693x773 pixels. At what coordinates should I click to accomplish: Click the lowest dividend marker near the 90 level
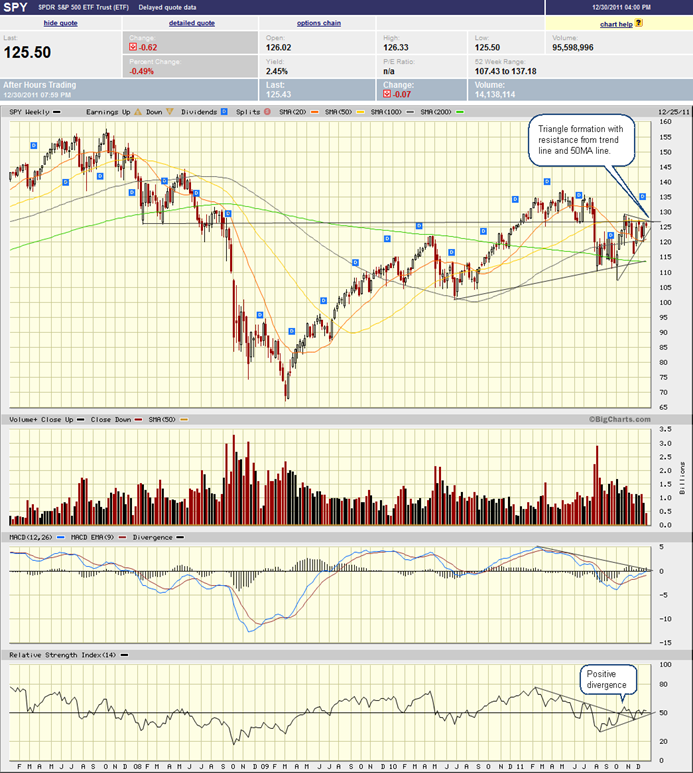pos(292,331)
